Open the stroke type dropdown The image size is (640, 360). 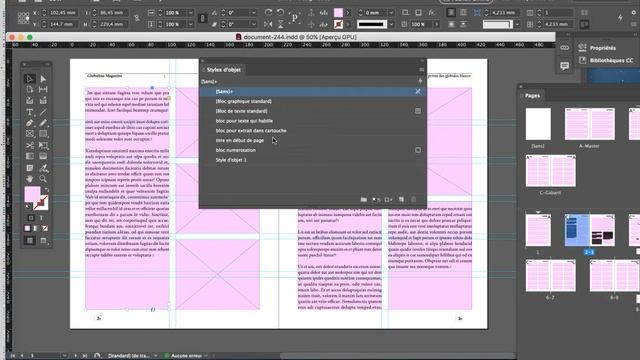pyautogui.click(x=391, y=24)
